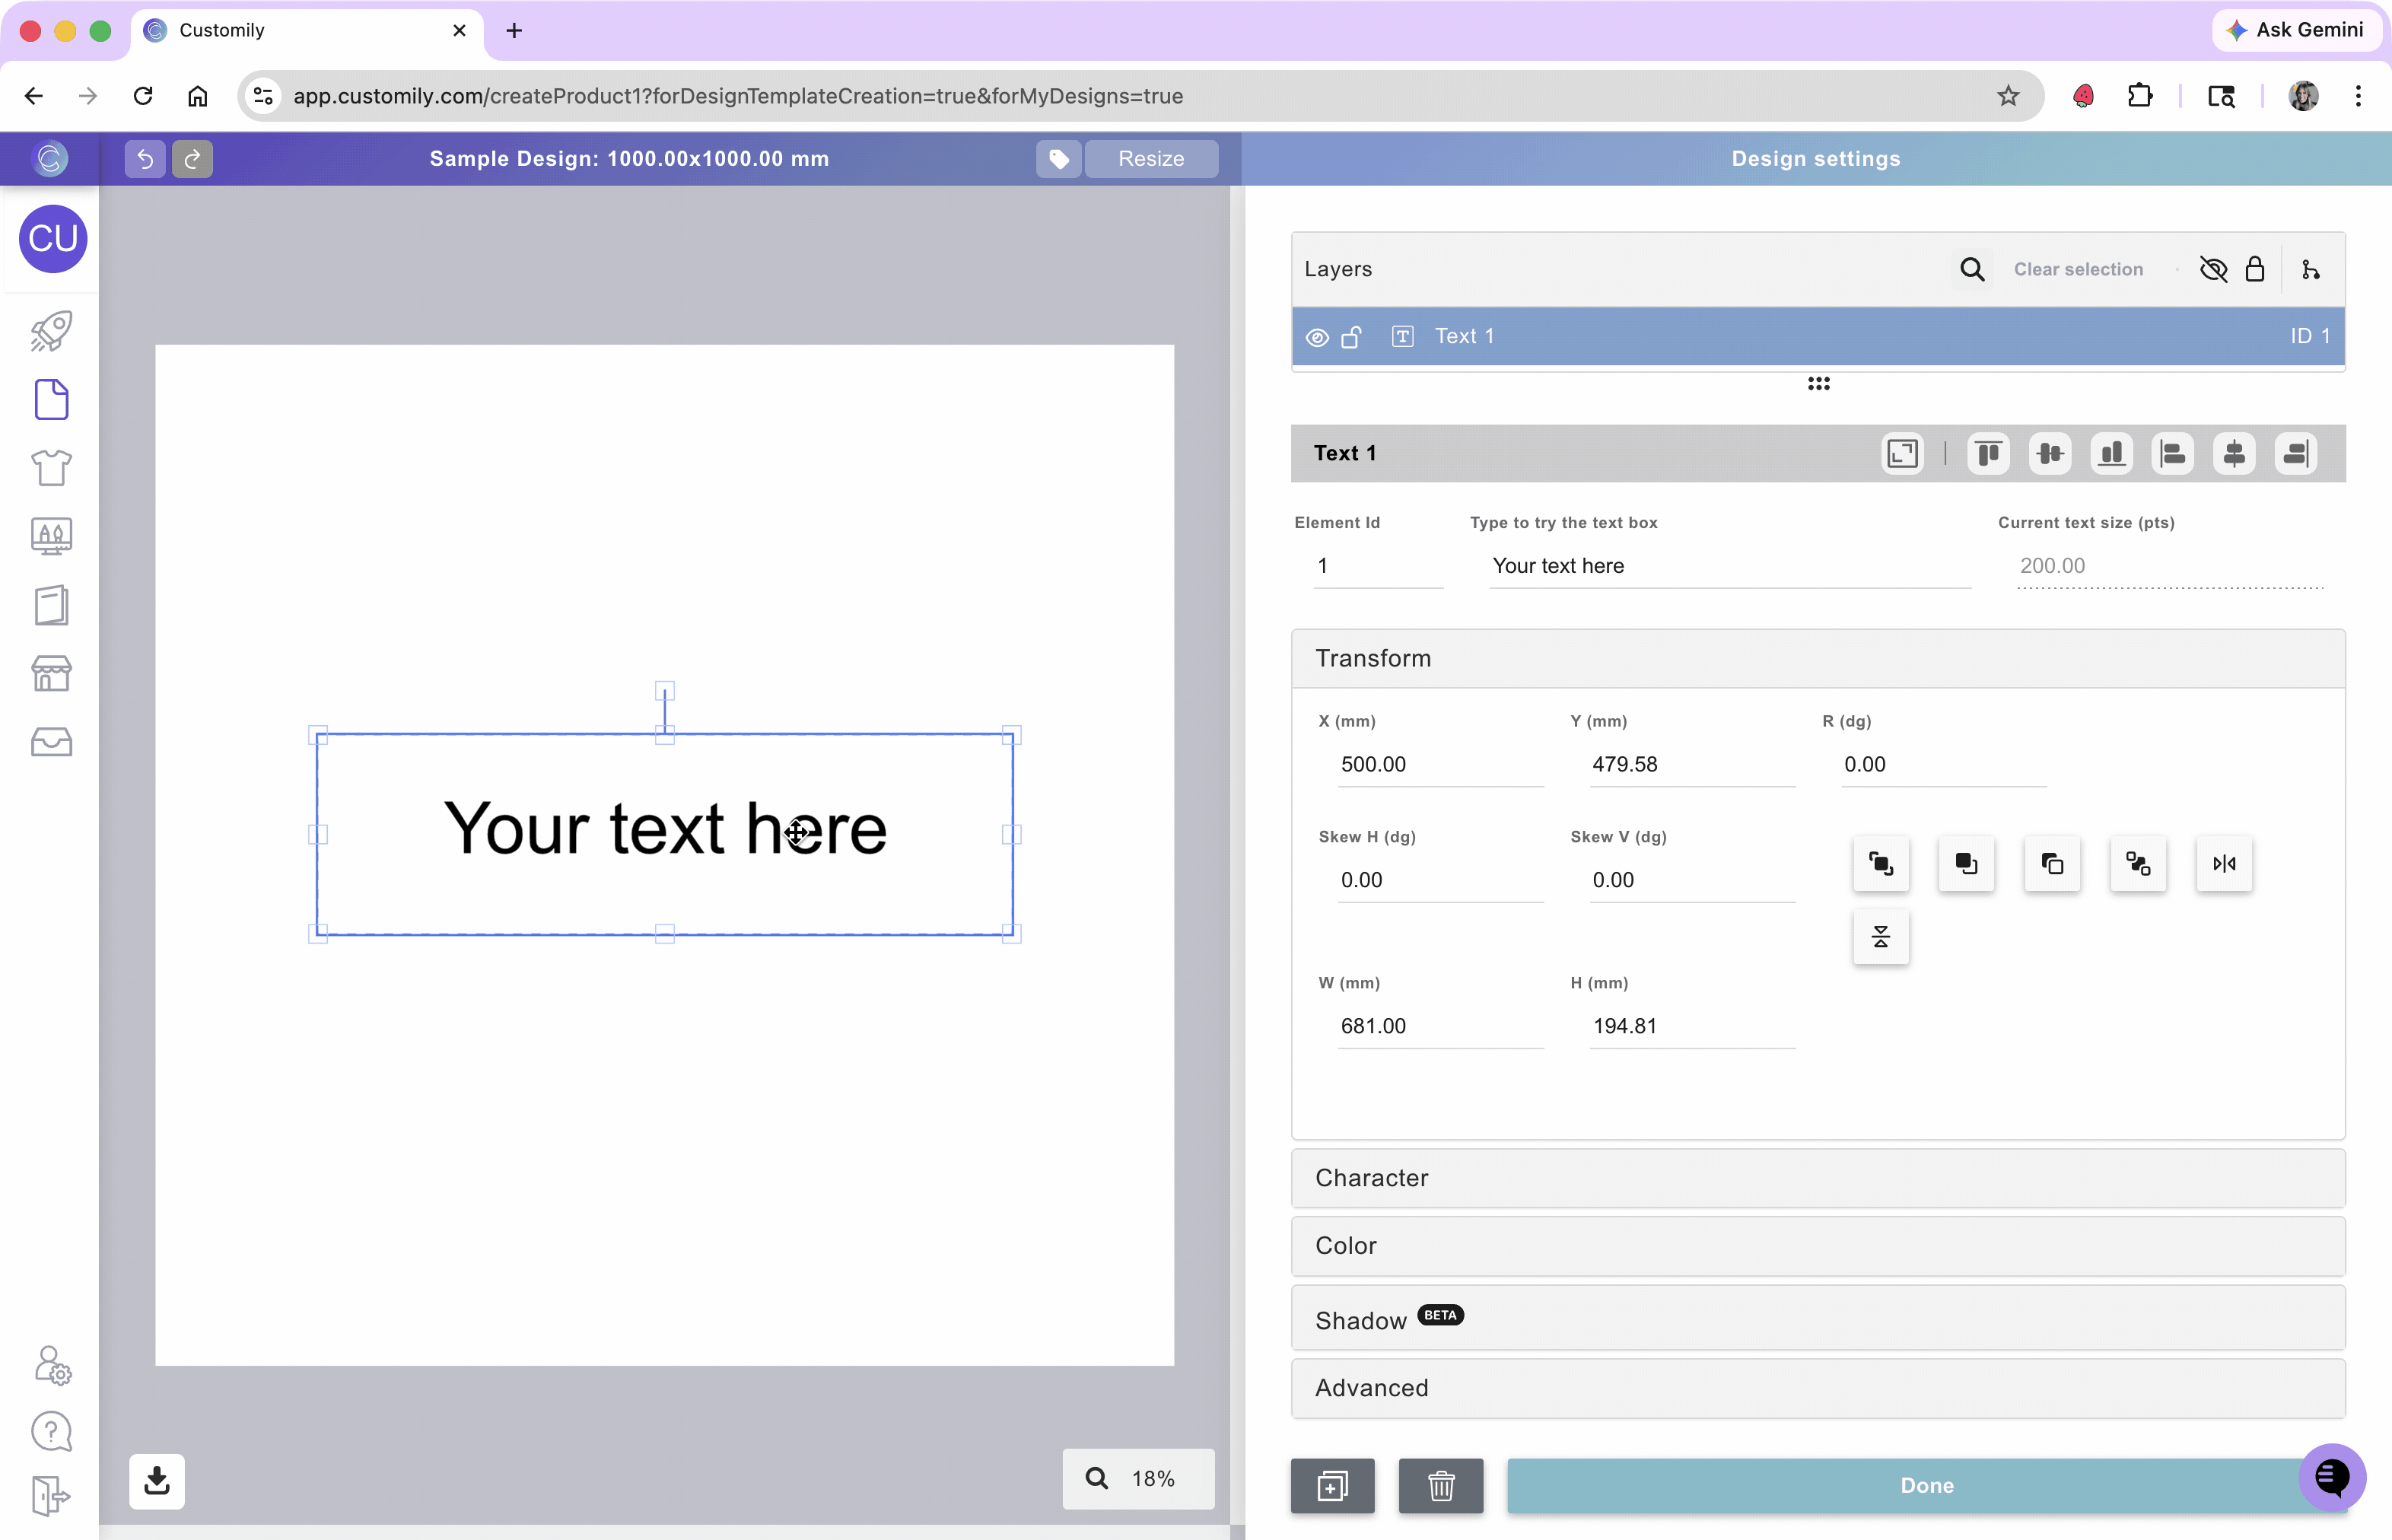Image resolution: width=2392 pixels, height=1540 pixels.
Task: Click the trash delete button
Action: point(1441,1486)
